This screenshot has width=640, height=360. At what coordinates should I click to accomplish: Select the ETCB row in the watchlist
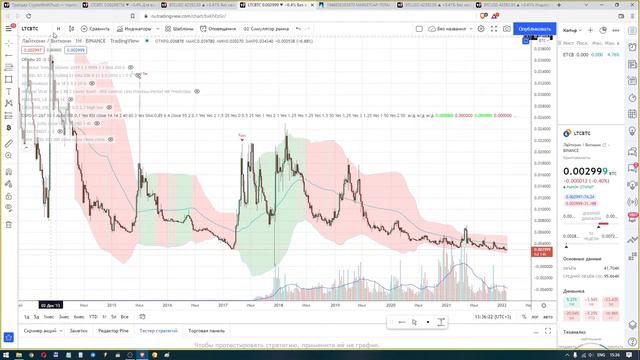(x=591, y=55)
